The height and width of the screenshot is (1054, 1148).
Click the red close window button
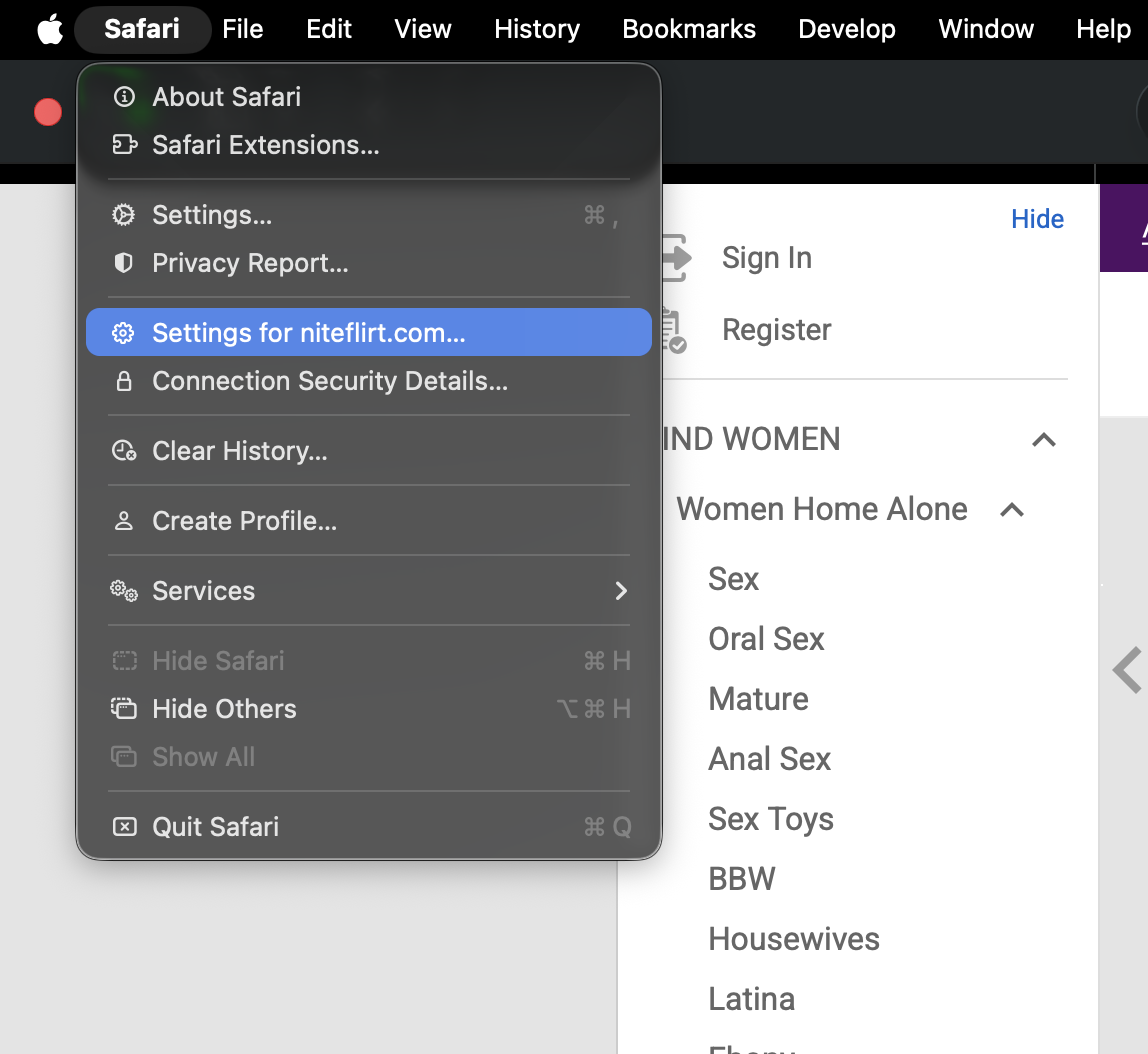click(48, 112)
